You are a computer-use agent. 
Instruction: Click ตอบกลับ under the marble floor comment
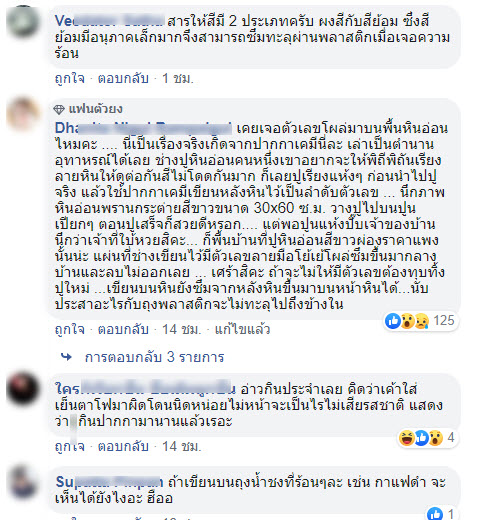click(x=123, y=329)
